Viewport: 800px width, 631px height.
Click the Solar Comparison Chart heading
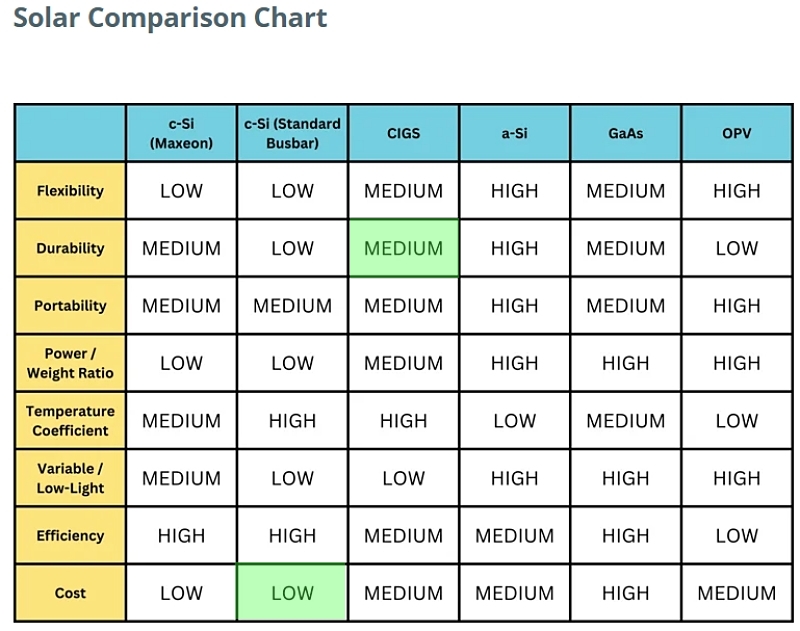(170, 18)
